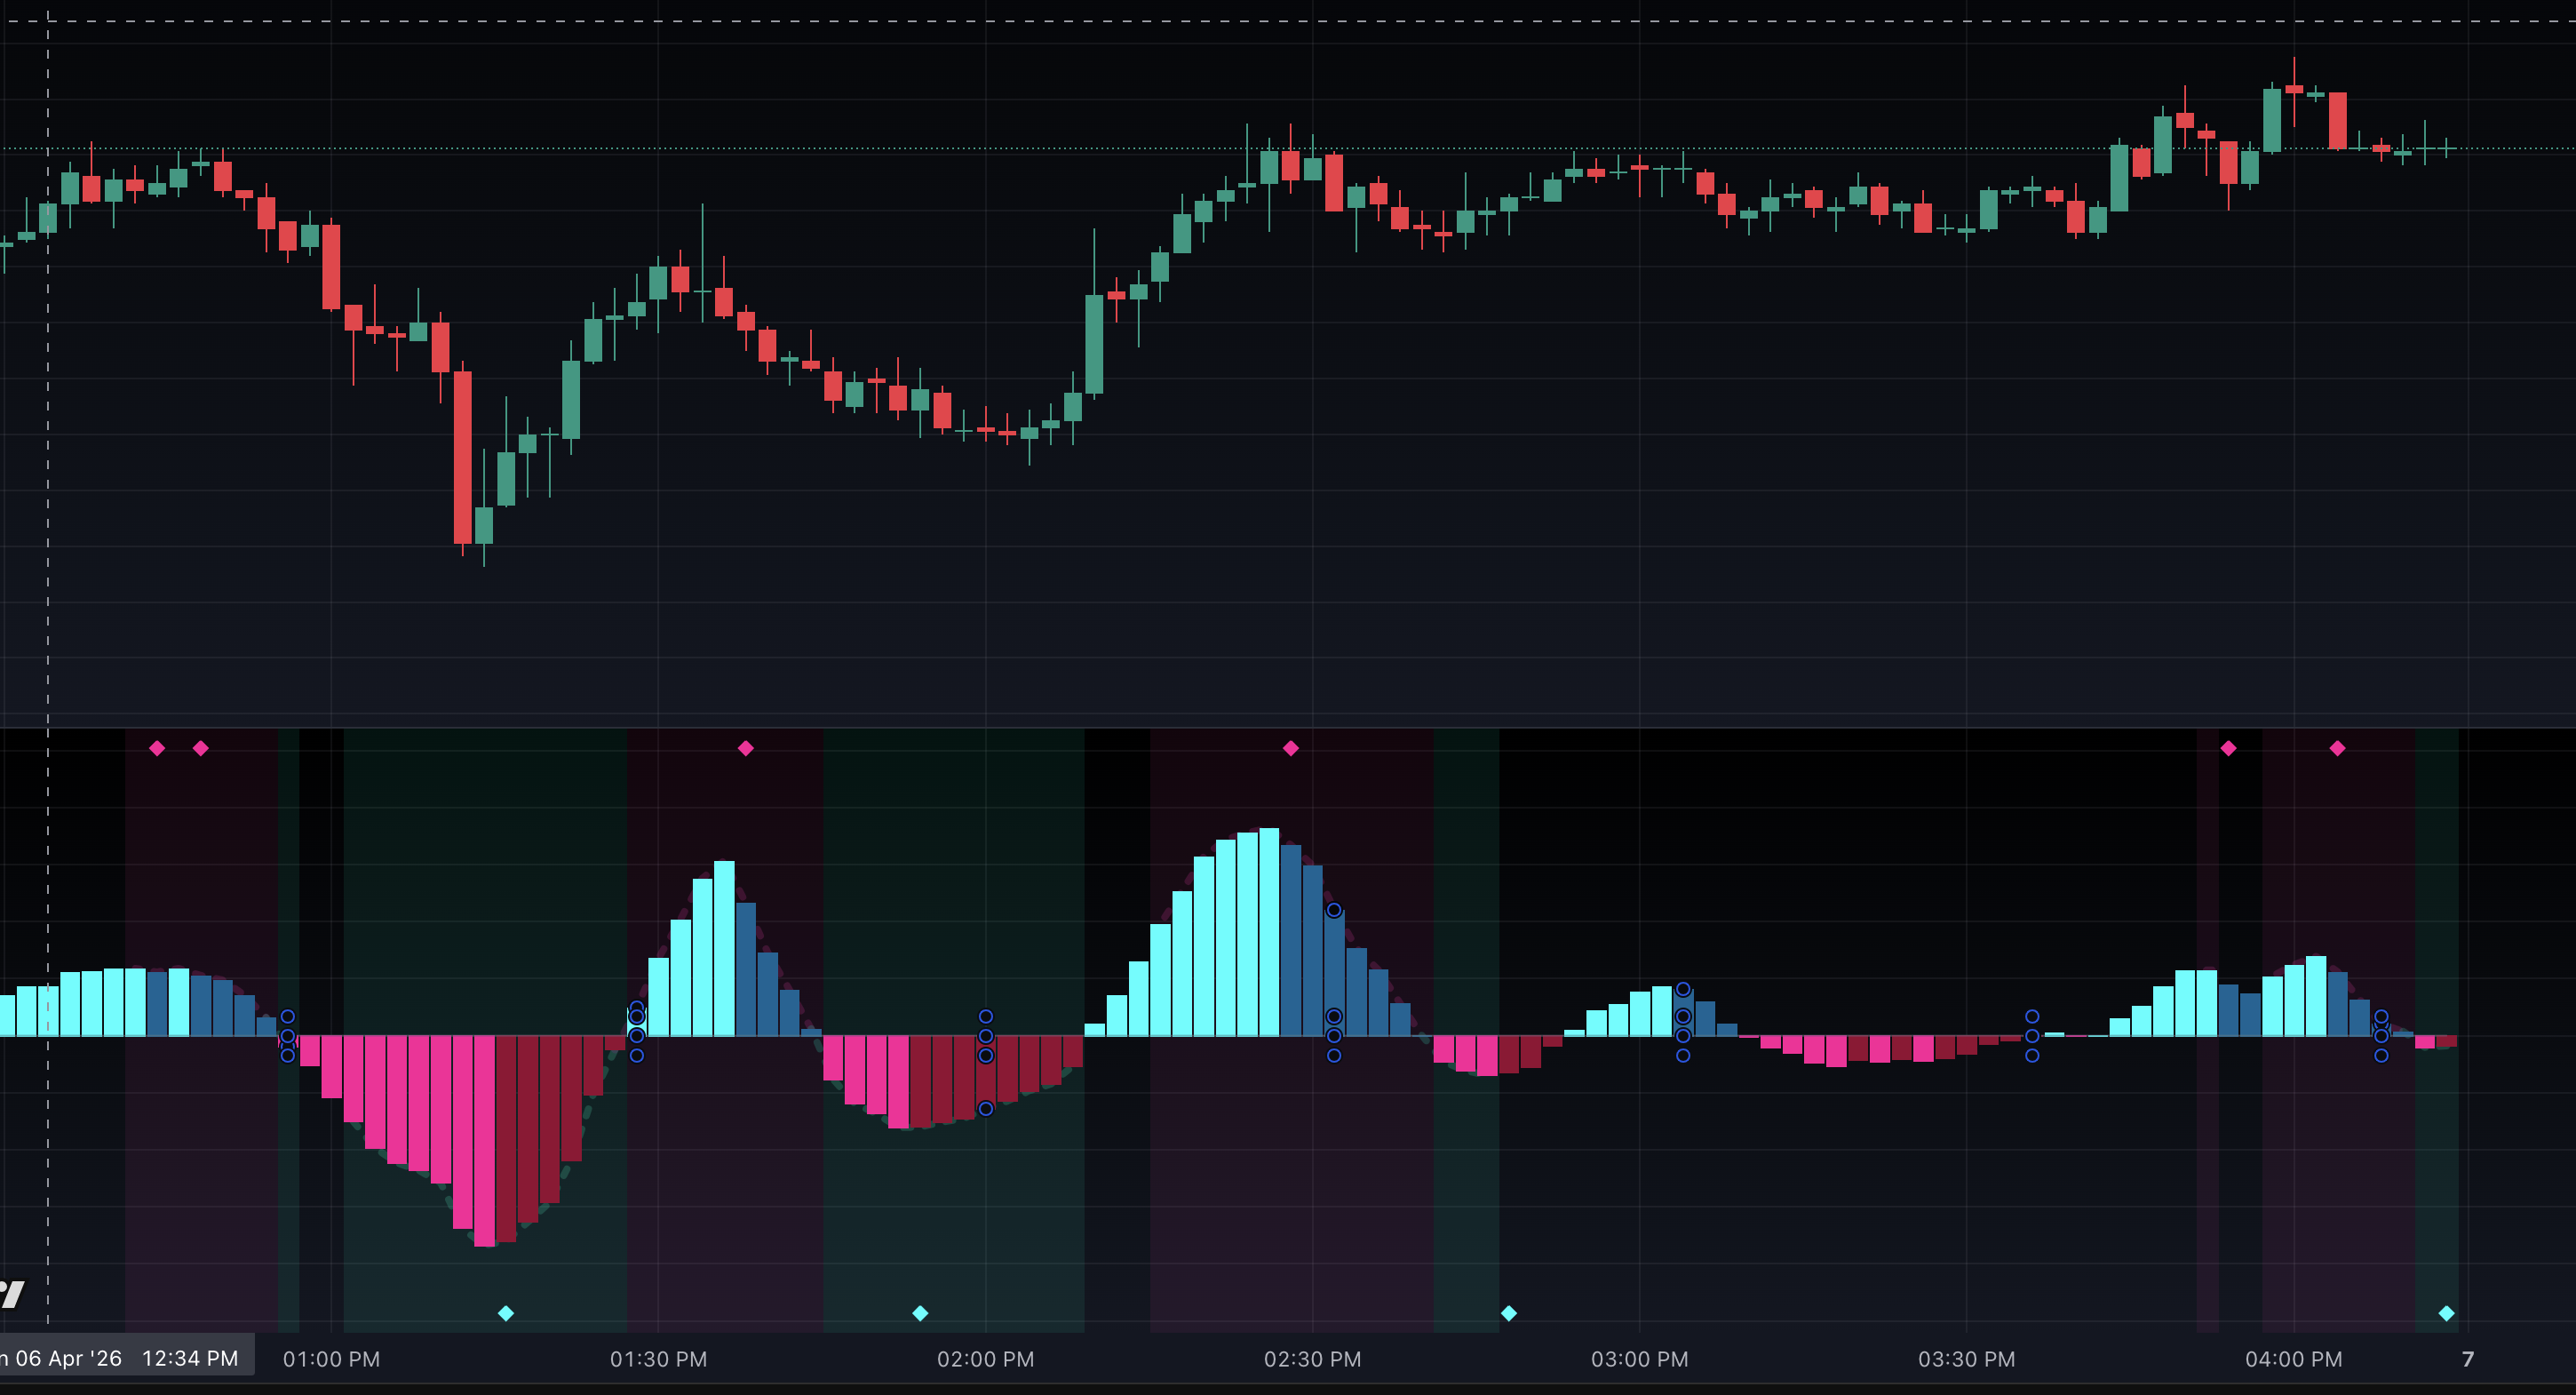Select the pink diamond marker atop the first cyan histogram peak
The width and height of the screenshot is (2576, 1395).
coord(745,748)
